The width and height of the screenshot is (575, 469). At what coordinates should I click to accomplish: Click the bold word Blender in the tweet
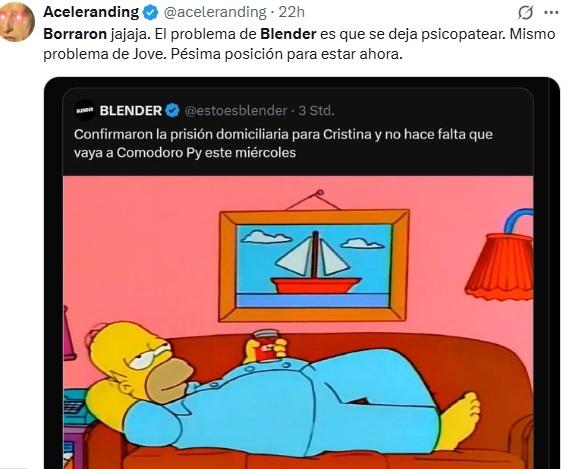288,34
